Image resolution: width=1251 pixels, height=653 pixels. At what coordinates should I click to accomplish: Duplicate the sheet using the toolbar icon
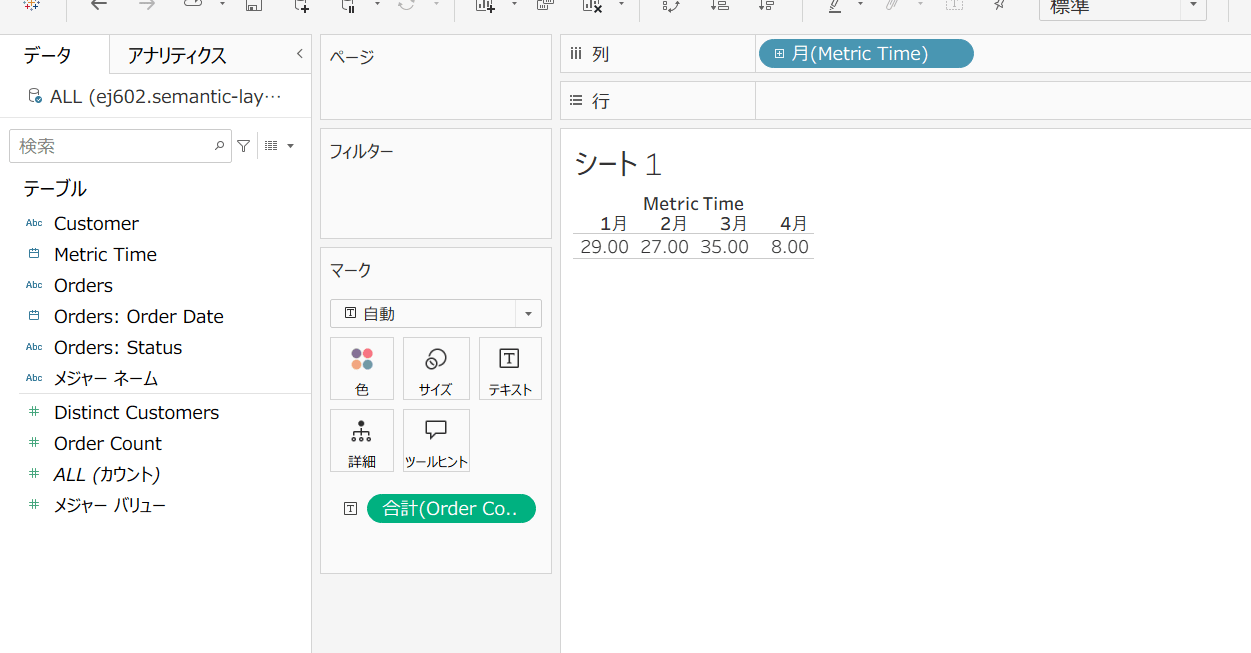[544, 5]
